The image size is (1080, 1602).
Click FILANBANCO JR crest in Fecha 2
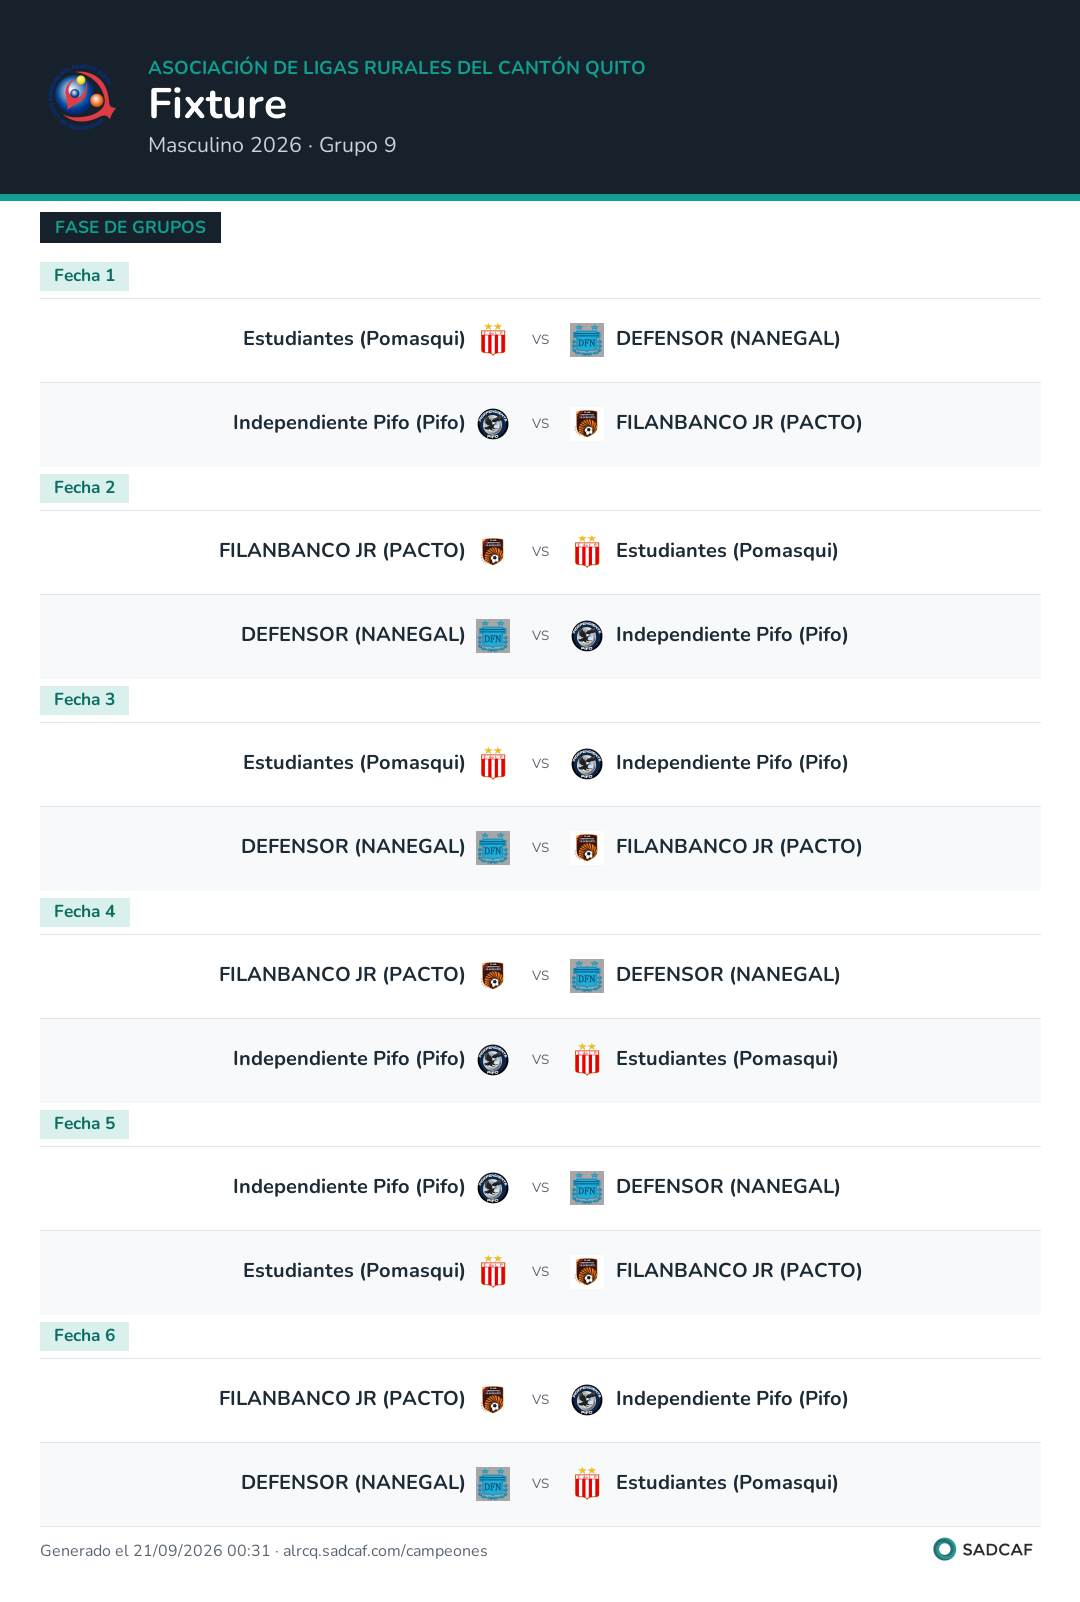tap(493, 552)
